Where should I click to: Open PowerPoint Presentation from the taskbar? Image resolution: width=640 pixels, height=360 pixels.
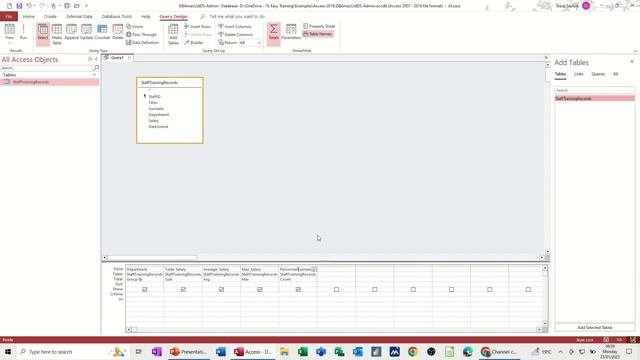pos(188,352)
